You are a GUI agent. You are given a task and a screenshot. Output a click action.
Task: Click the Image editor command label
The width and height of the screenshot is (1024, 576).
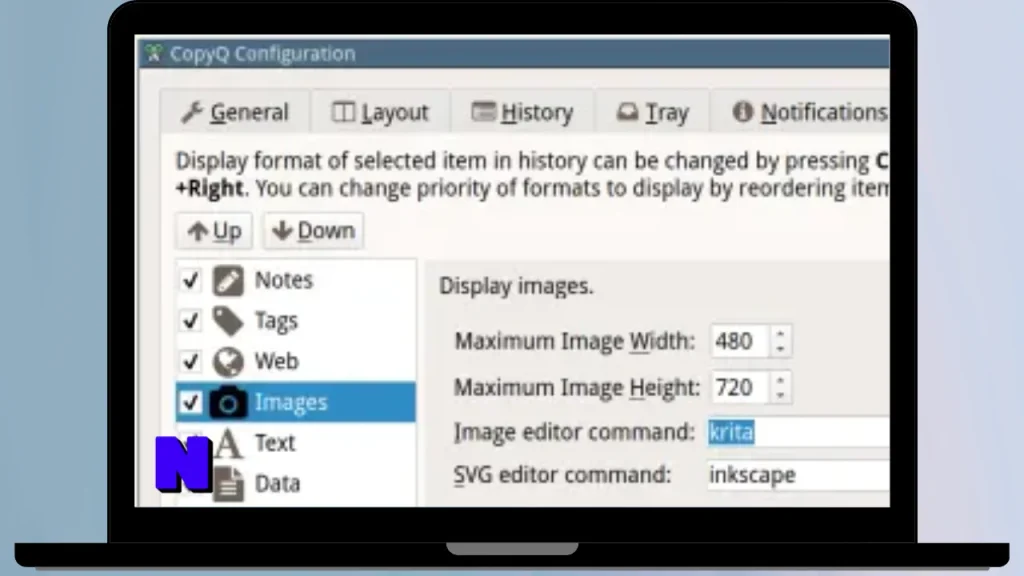click(x=574, y=432)
